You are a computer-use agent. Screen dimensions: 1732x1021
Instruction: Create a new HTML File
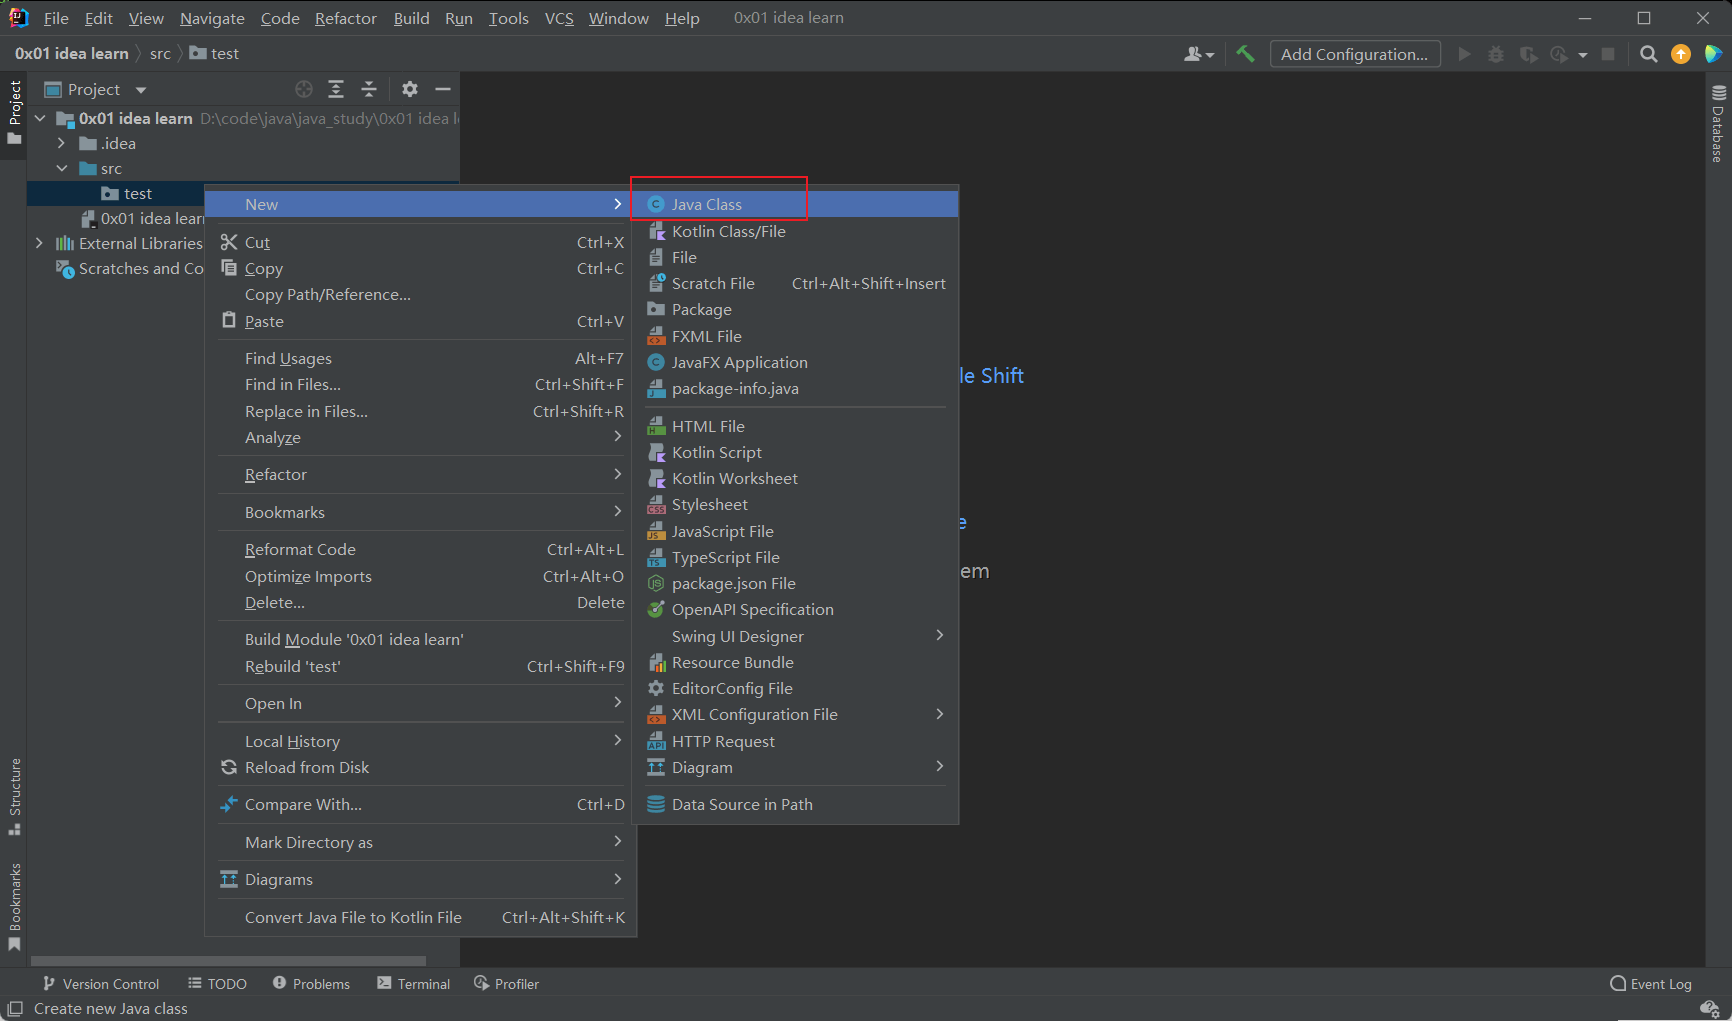pyautogui.click(x=795, y=426)
